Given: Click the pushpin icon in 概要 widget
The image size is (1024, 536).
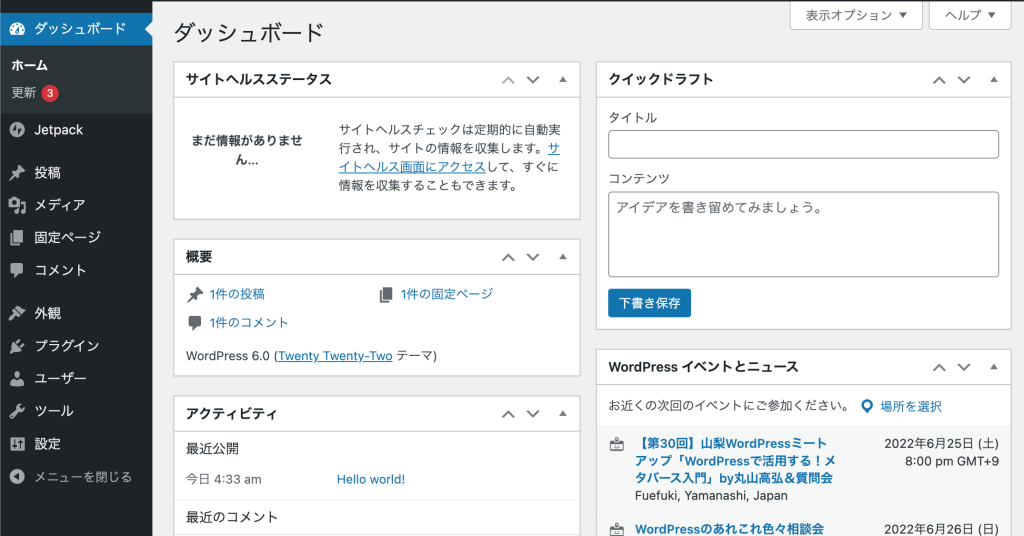Looking at the screenshot, I should (x=195, y=295).
